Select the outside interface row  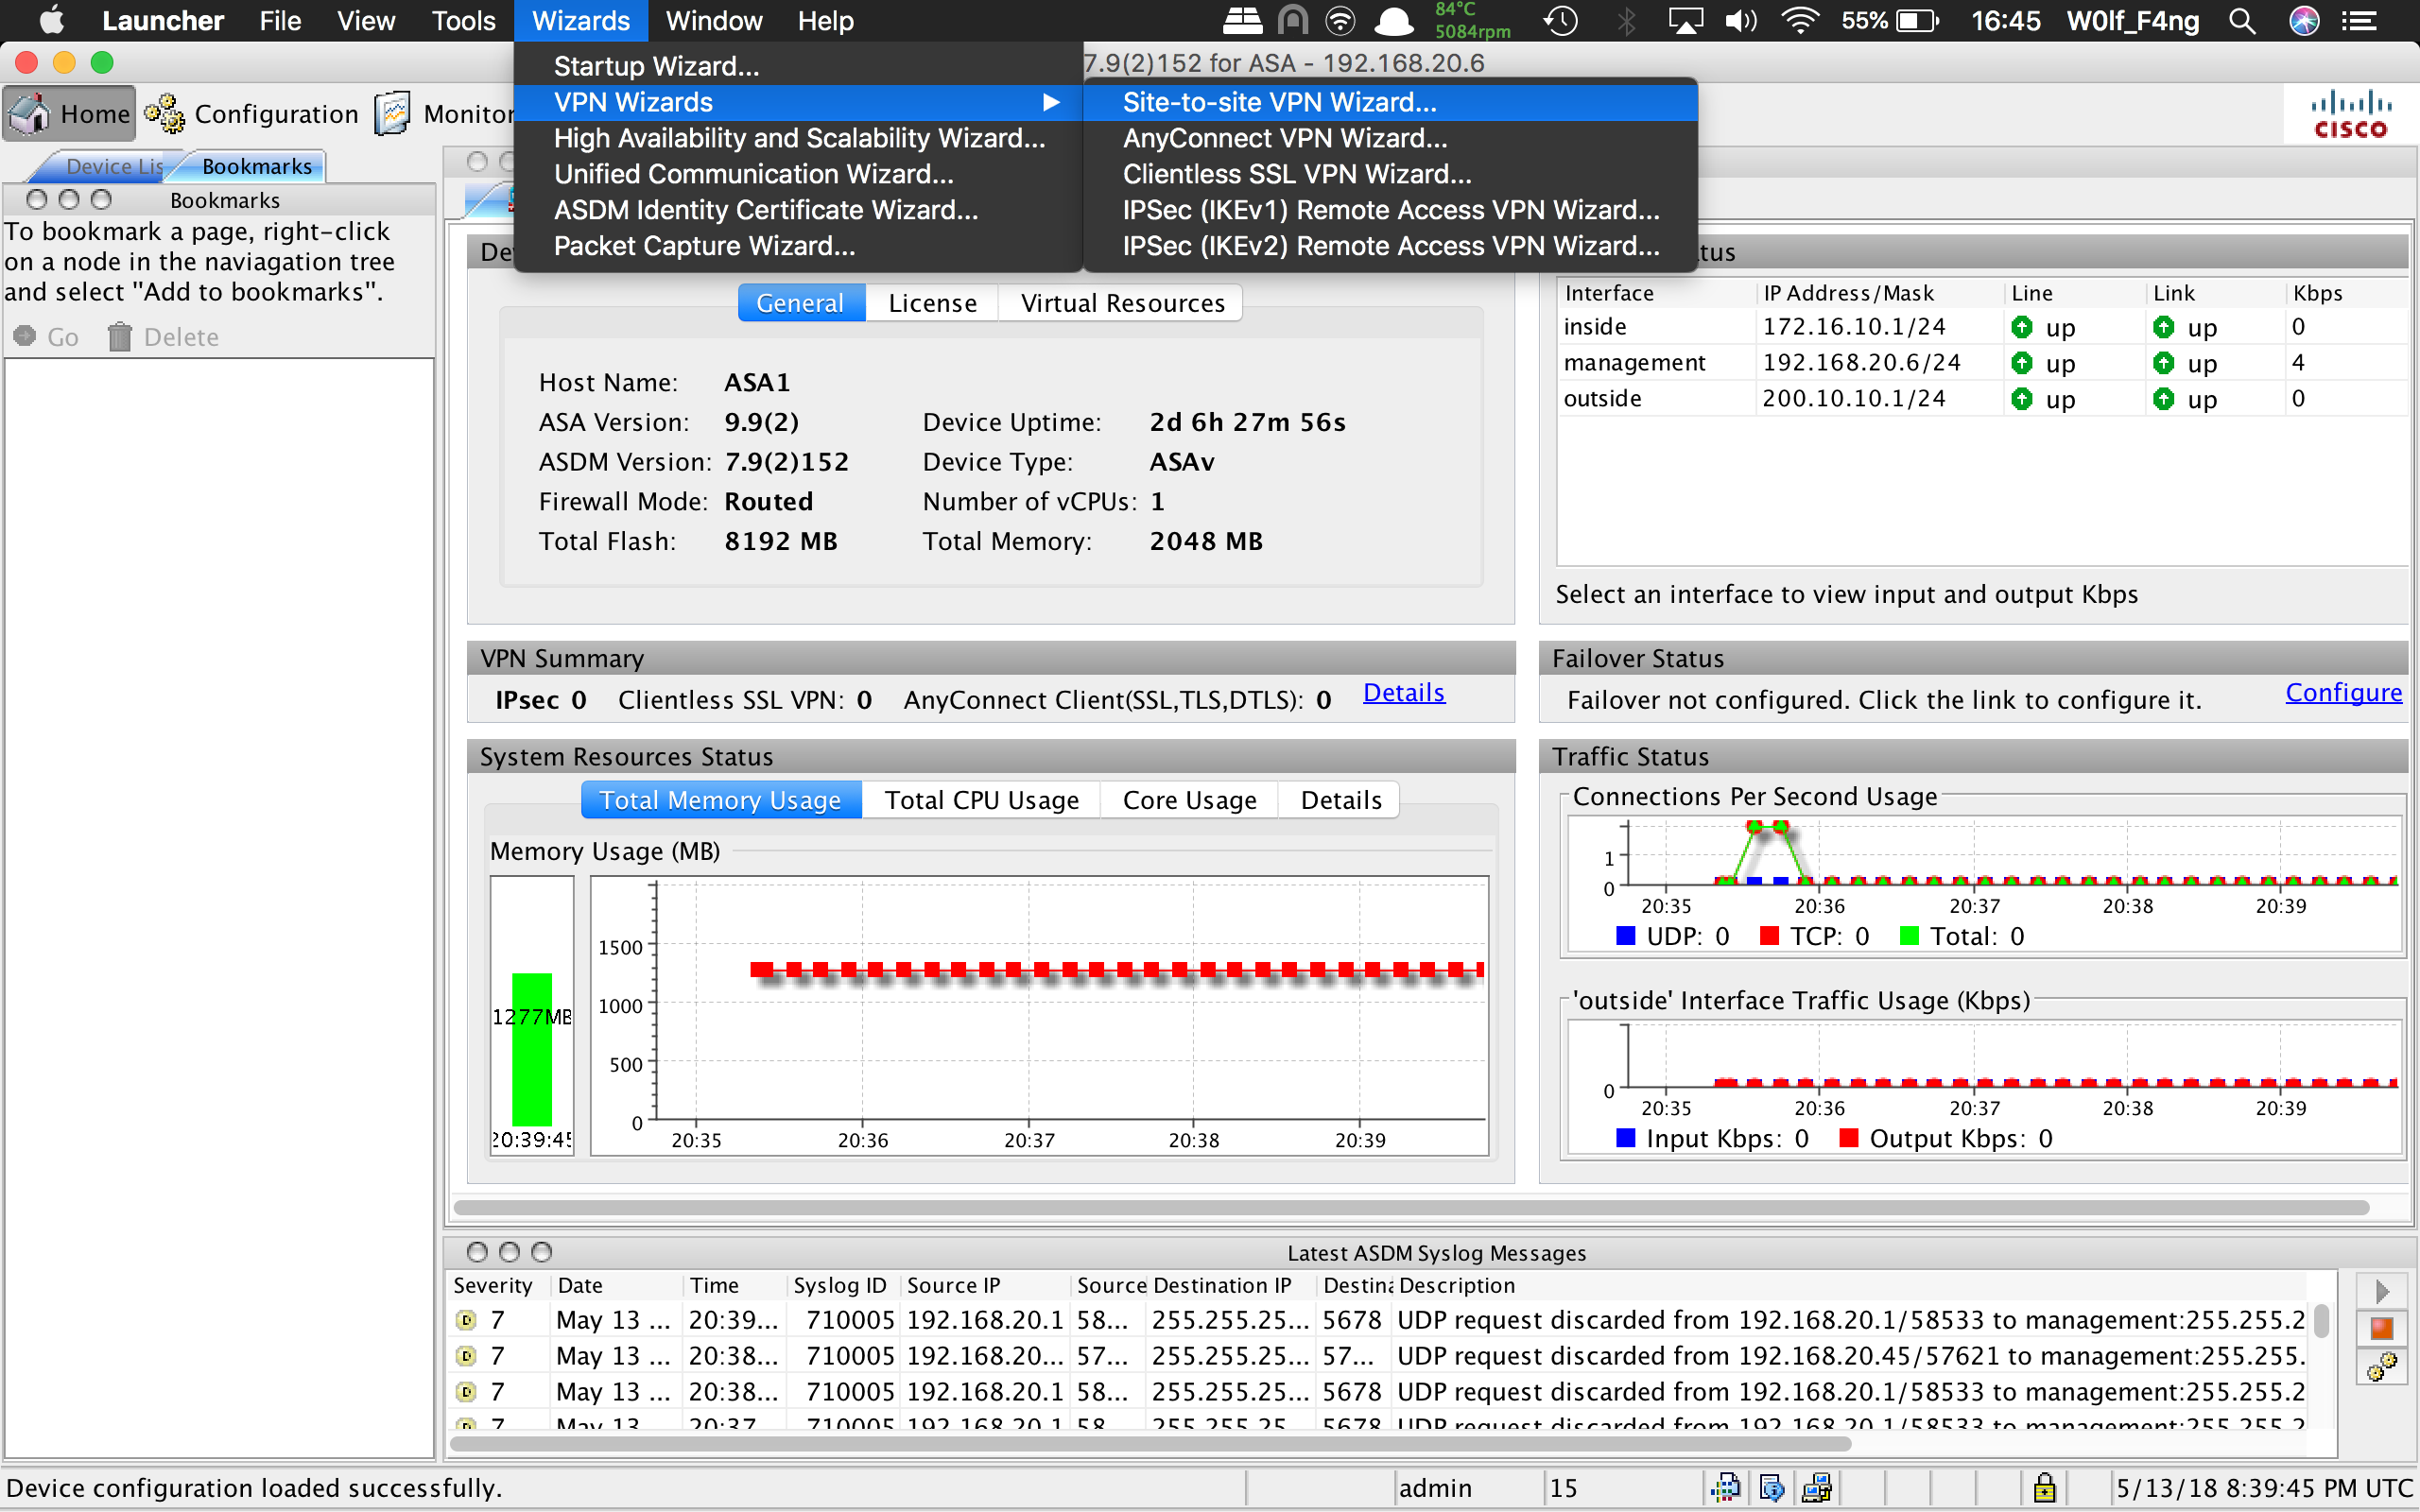point(1602,399)
